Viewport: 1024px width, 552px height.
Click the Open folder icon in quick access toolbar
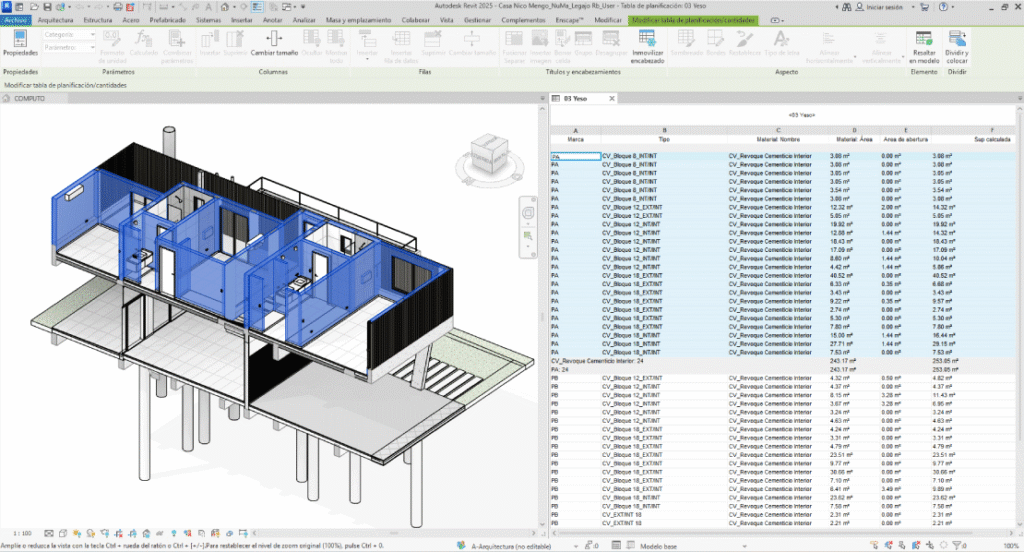pyautogui.click(x=34, y=7)
